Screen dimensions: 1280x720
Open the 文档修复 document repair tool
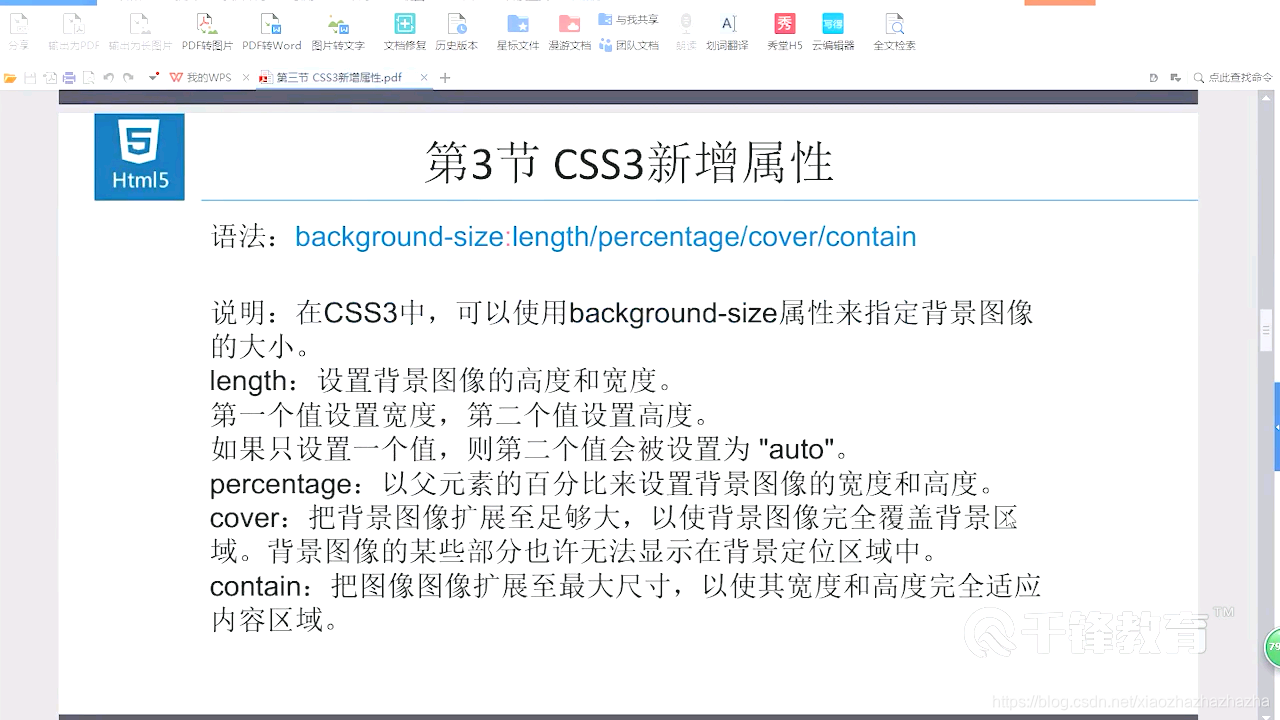pos(405,32)
